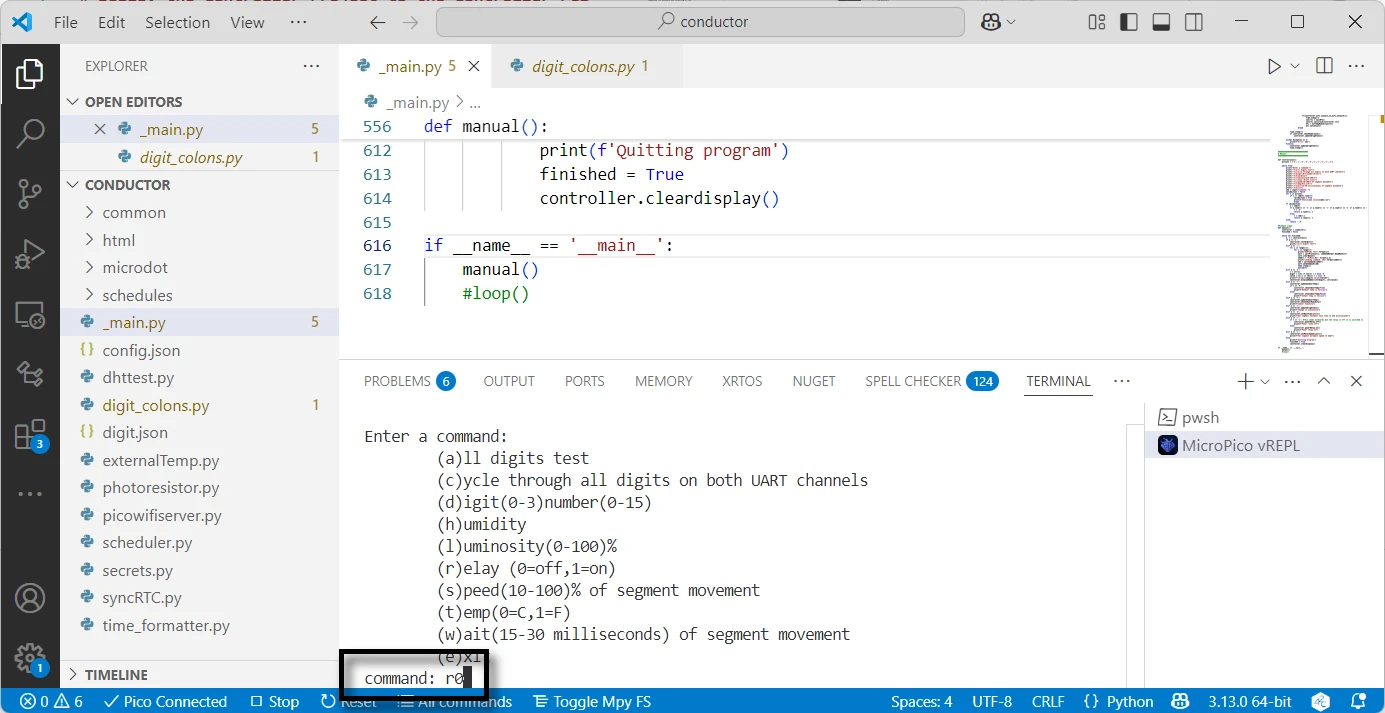
Task: Click Stop in the status bar
Action: (275, 701)
